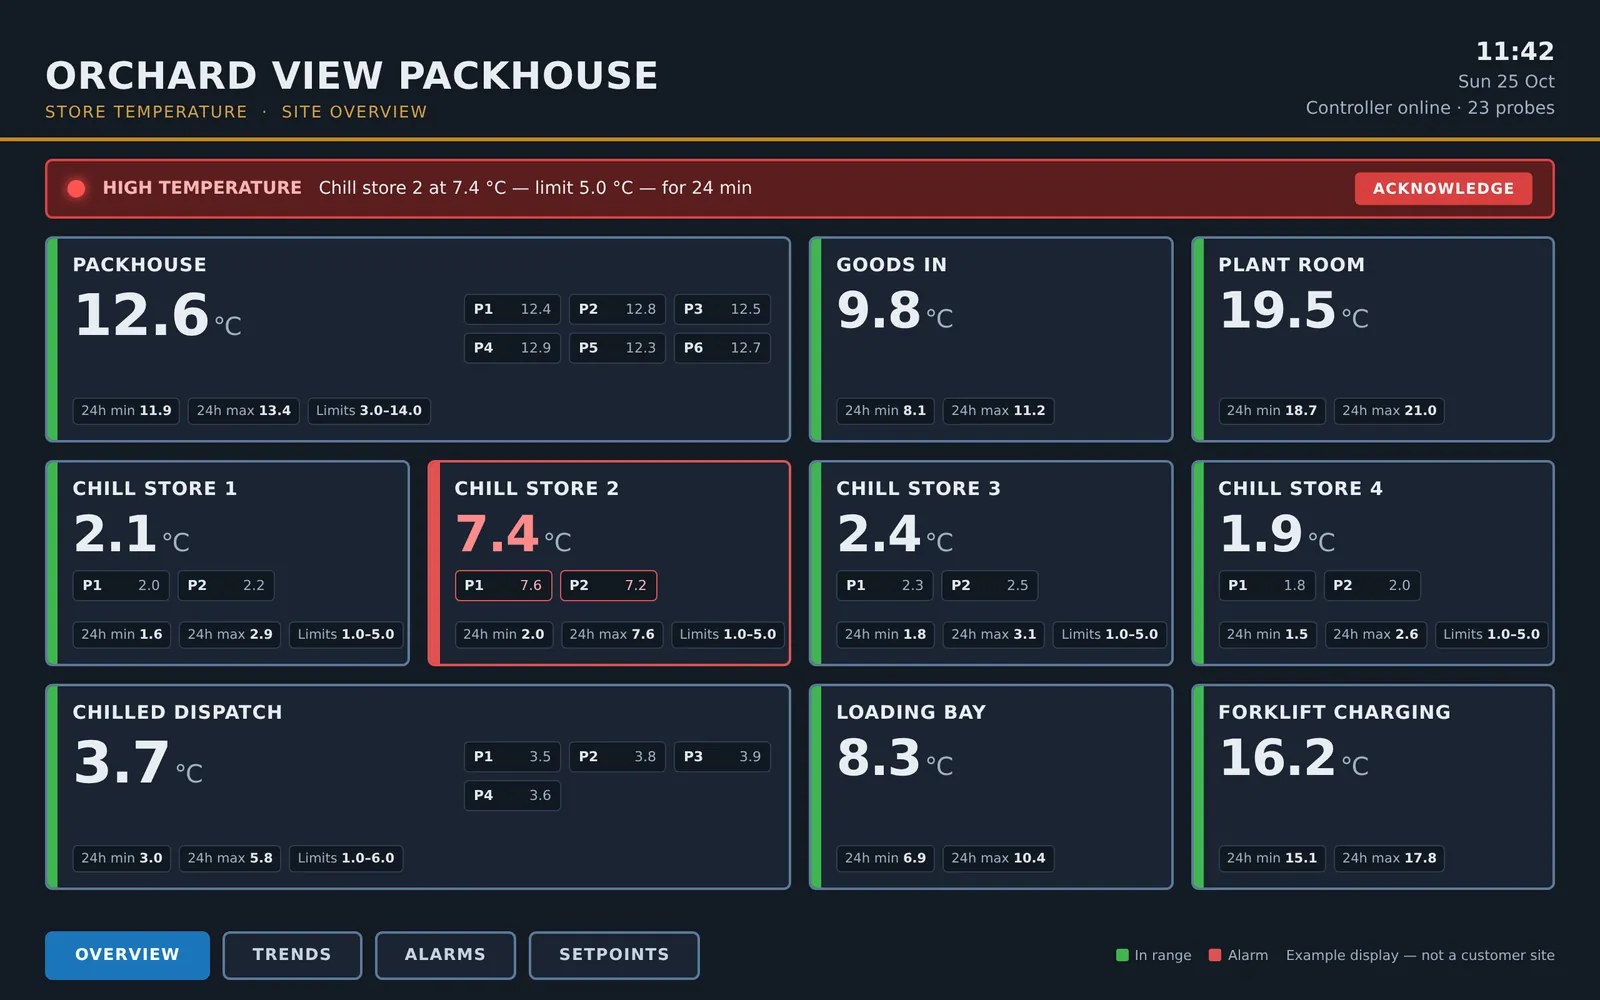Select Packhouse probe P4 reading 12.9
Image resolution: width=1600 pixels, height=1000 pixels.
[x=512, y=348]
